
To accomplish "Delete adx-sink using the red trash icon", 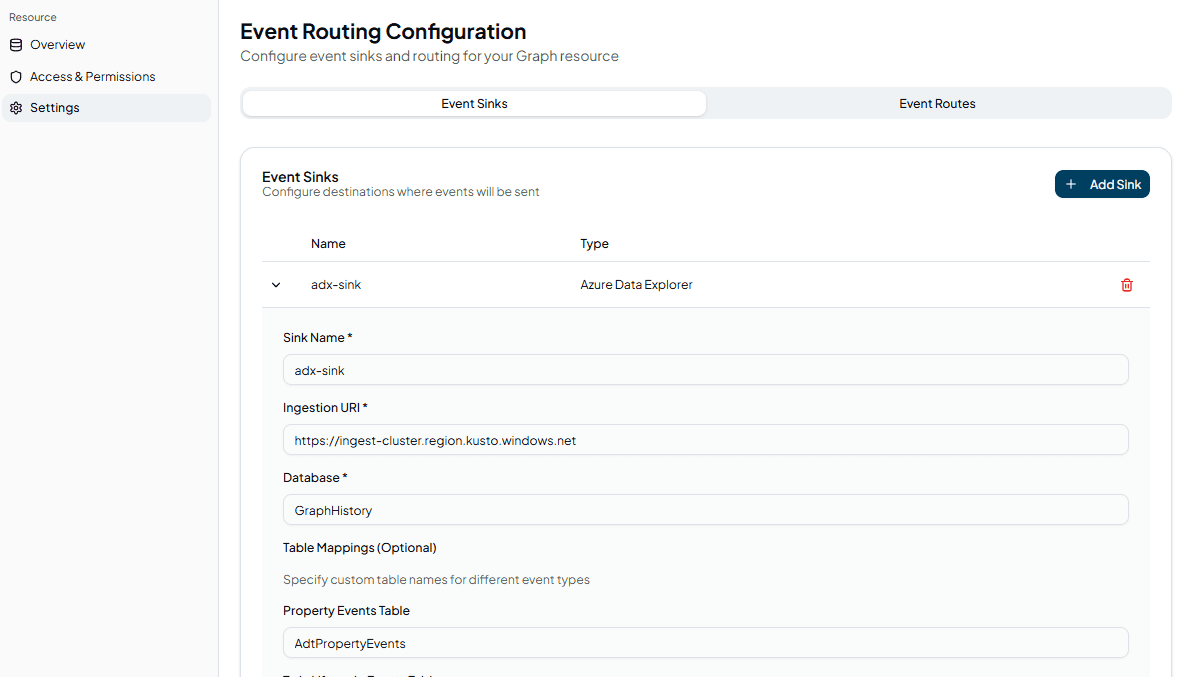I will click(1127, 285).
